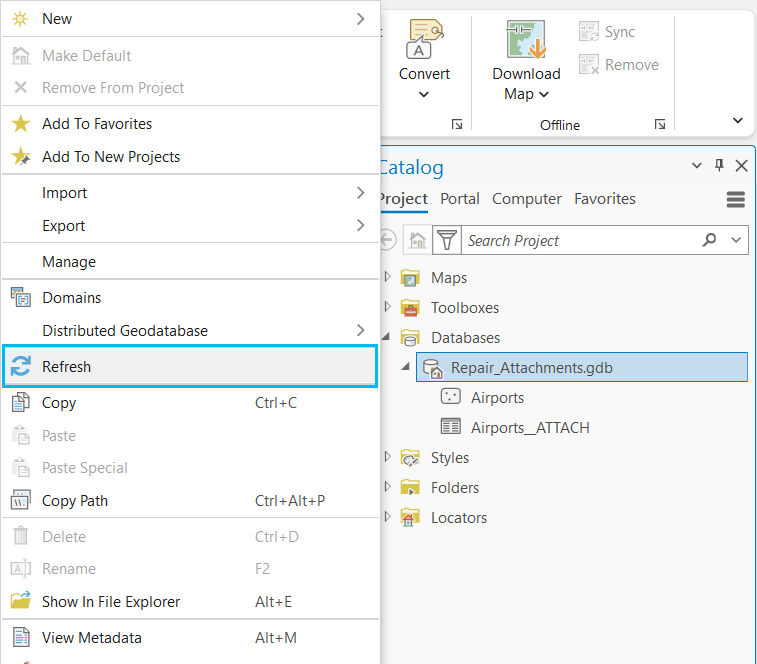The image size is (757, 664).
Task: Click the Catalog back arrow button
Action: pyautogui.click(x=388, y=240)
